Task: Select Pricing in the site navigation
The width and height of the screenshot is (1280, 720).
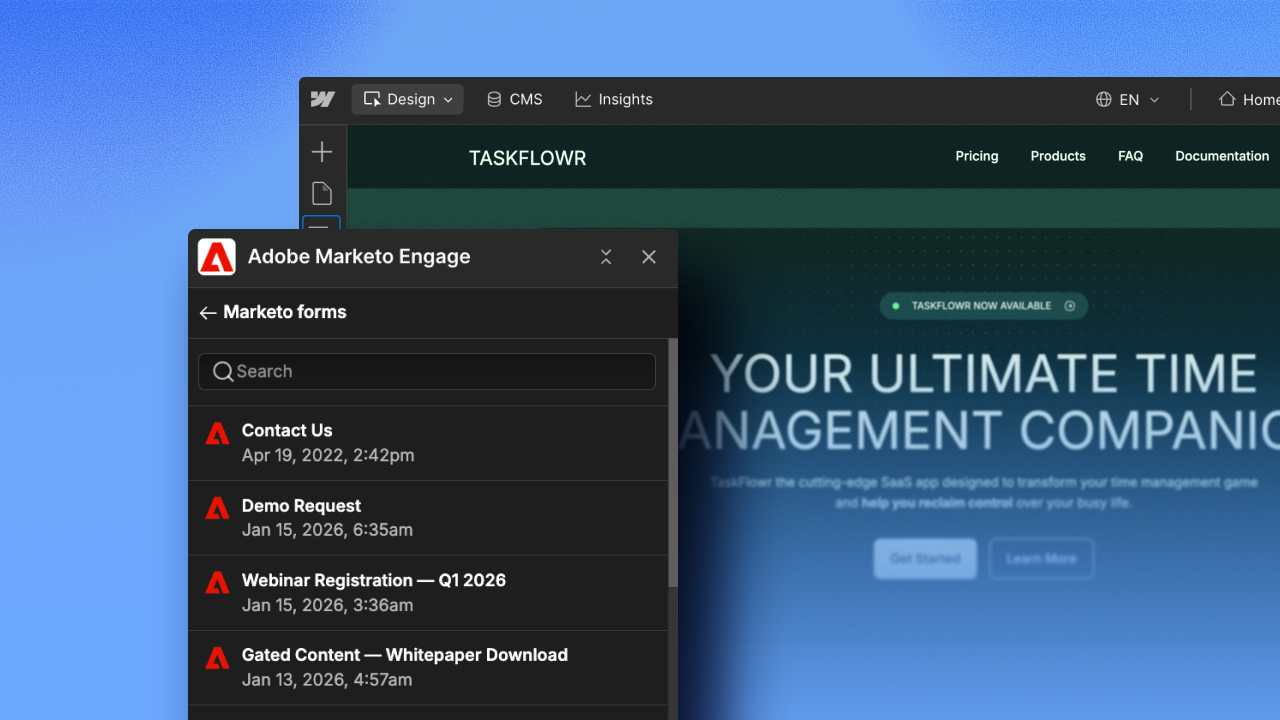Action: (x=977, y=156)
